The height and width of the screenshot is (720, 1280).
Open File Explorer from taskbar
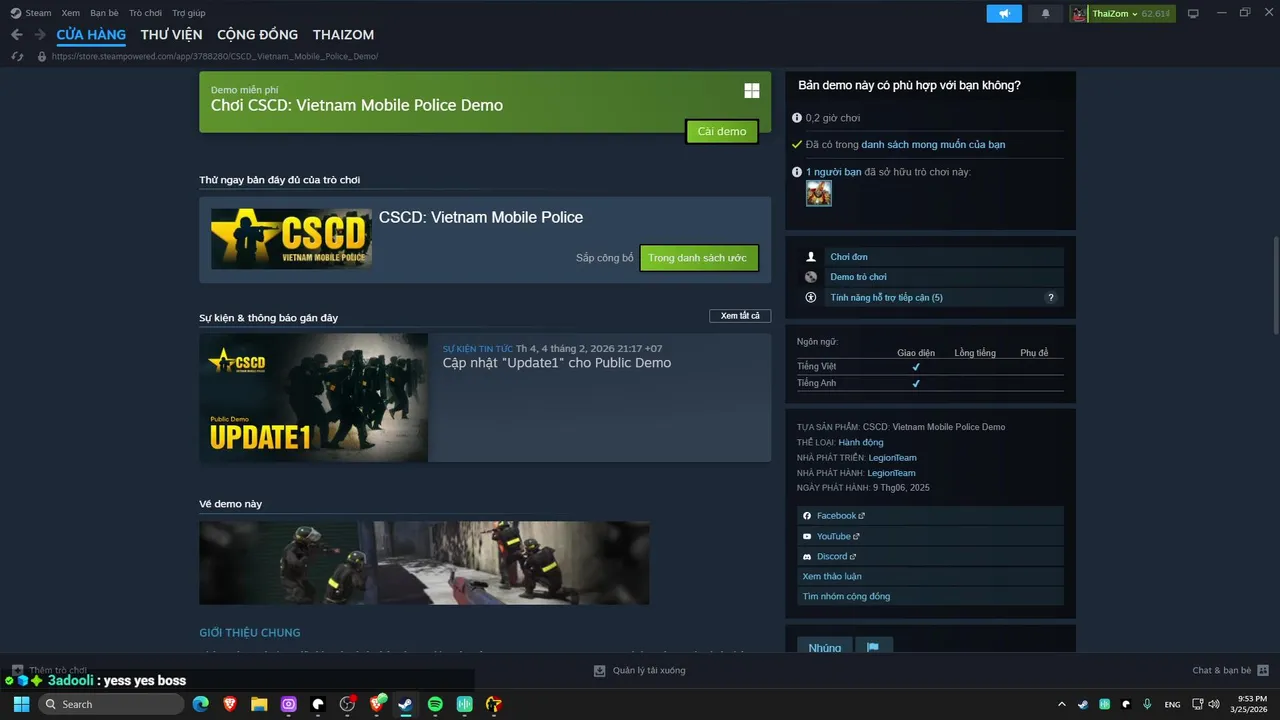[259, 704]
